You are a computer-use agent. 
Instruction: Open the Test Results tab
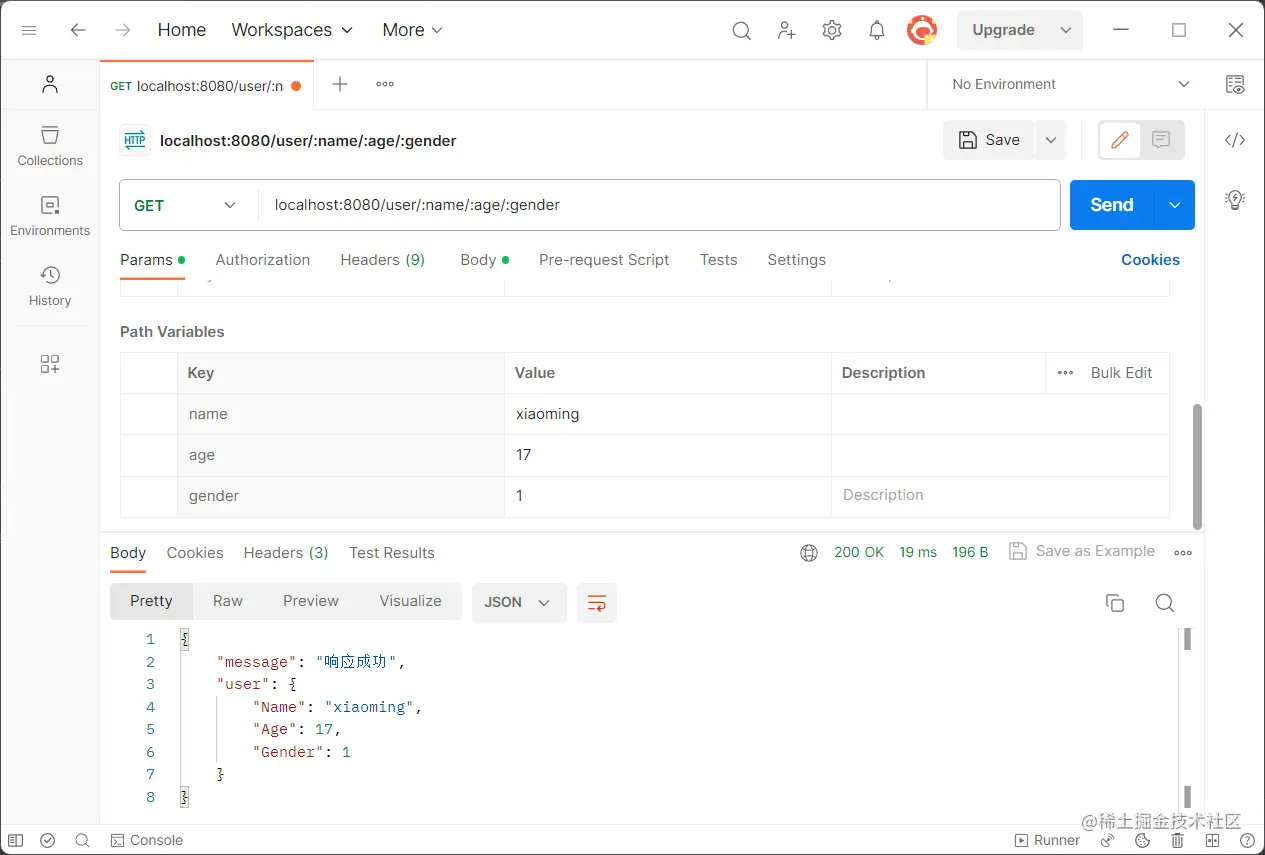pyautogui.click(x=392, y=553)
